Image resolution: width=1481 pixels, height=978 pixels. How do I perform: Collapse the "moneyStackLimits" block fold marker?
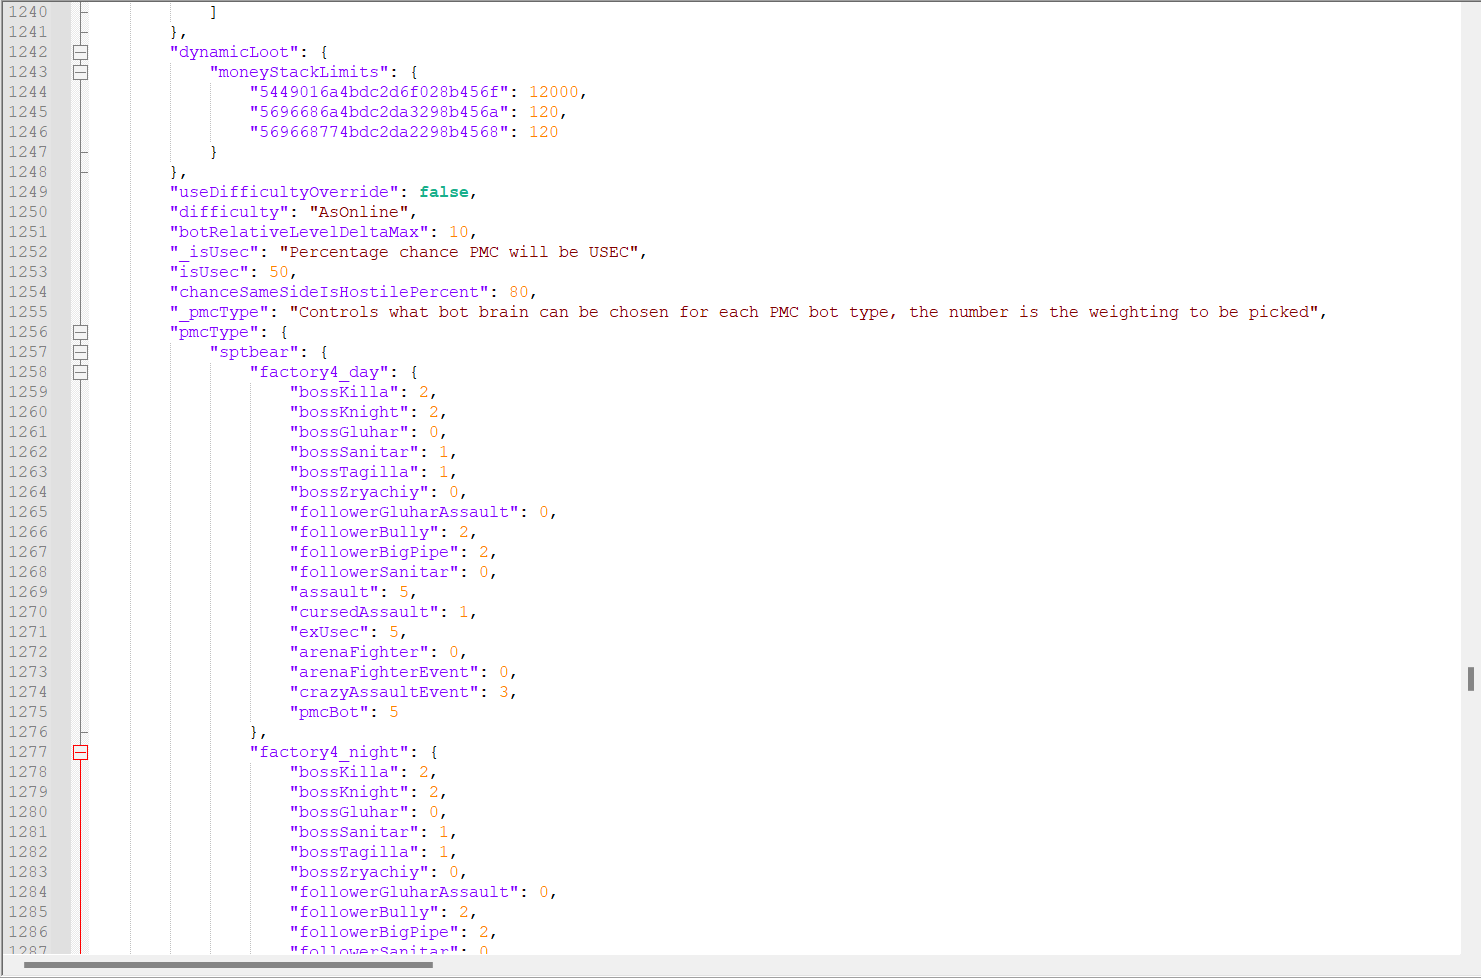[80, 72]
